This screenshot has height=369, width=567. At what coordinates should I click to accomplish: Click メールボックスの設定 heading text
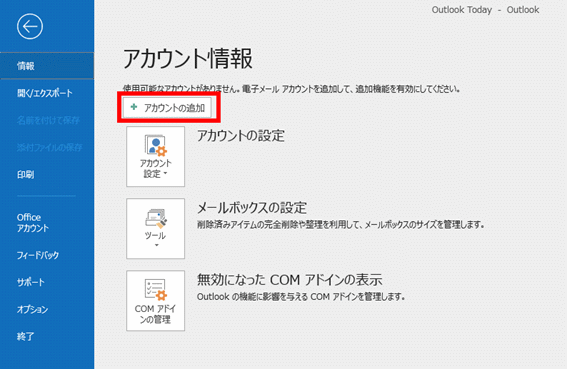252,208
